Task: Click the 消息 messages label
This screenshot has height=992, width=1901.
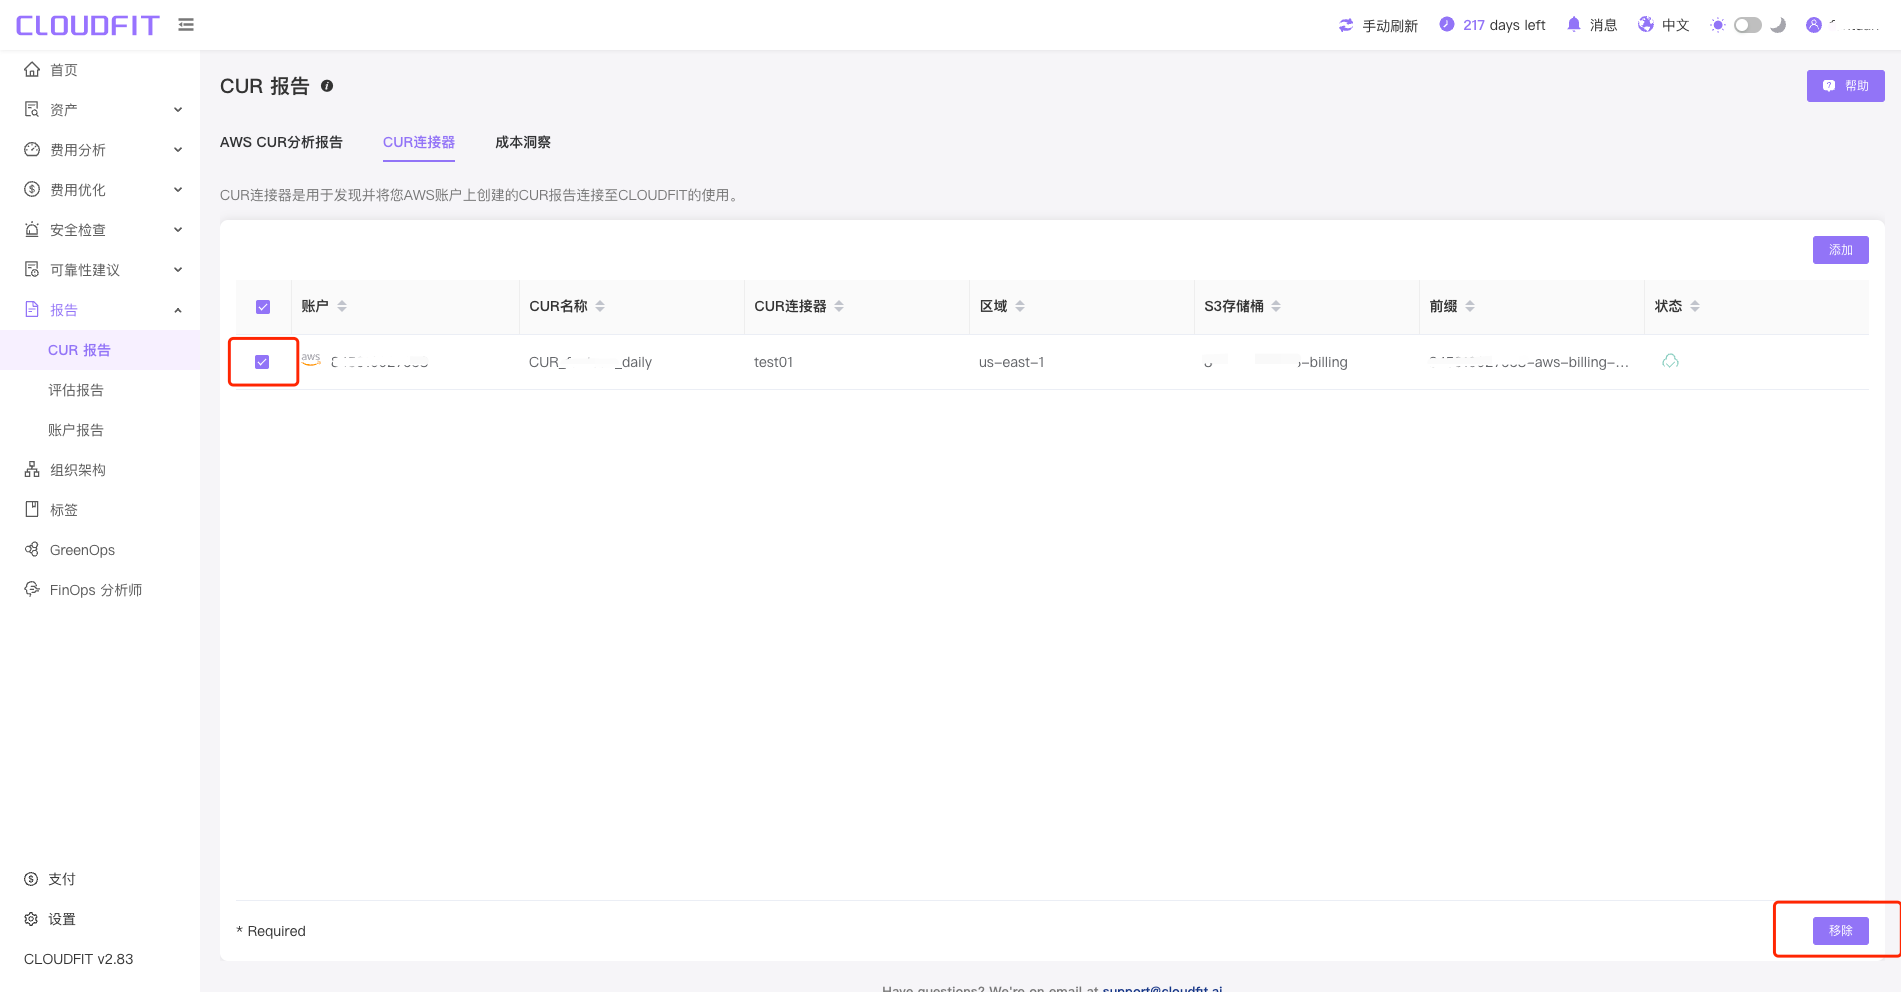Action: pos(1604,25)
